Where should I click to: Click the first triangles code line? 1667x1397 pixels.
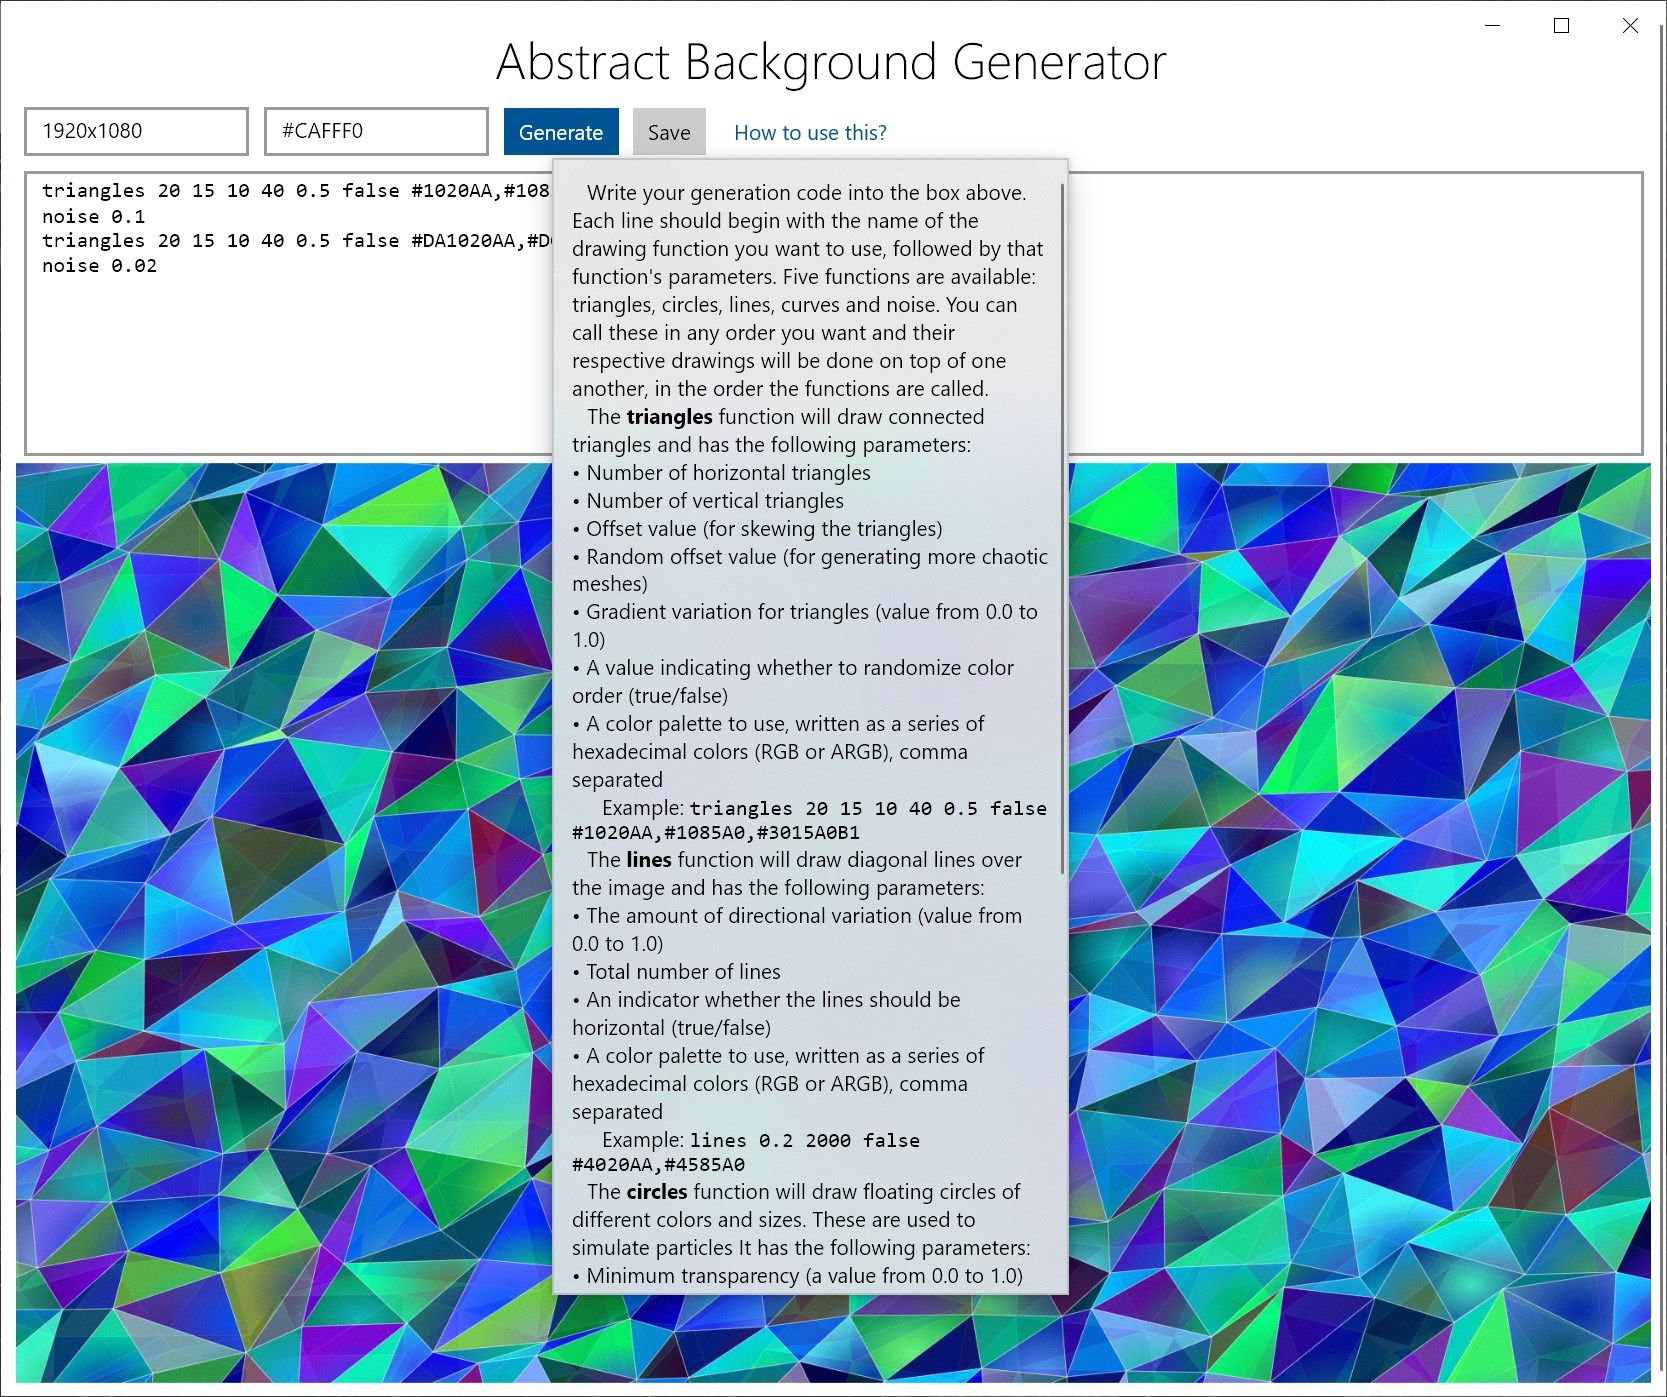(296, 190)
